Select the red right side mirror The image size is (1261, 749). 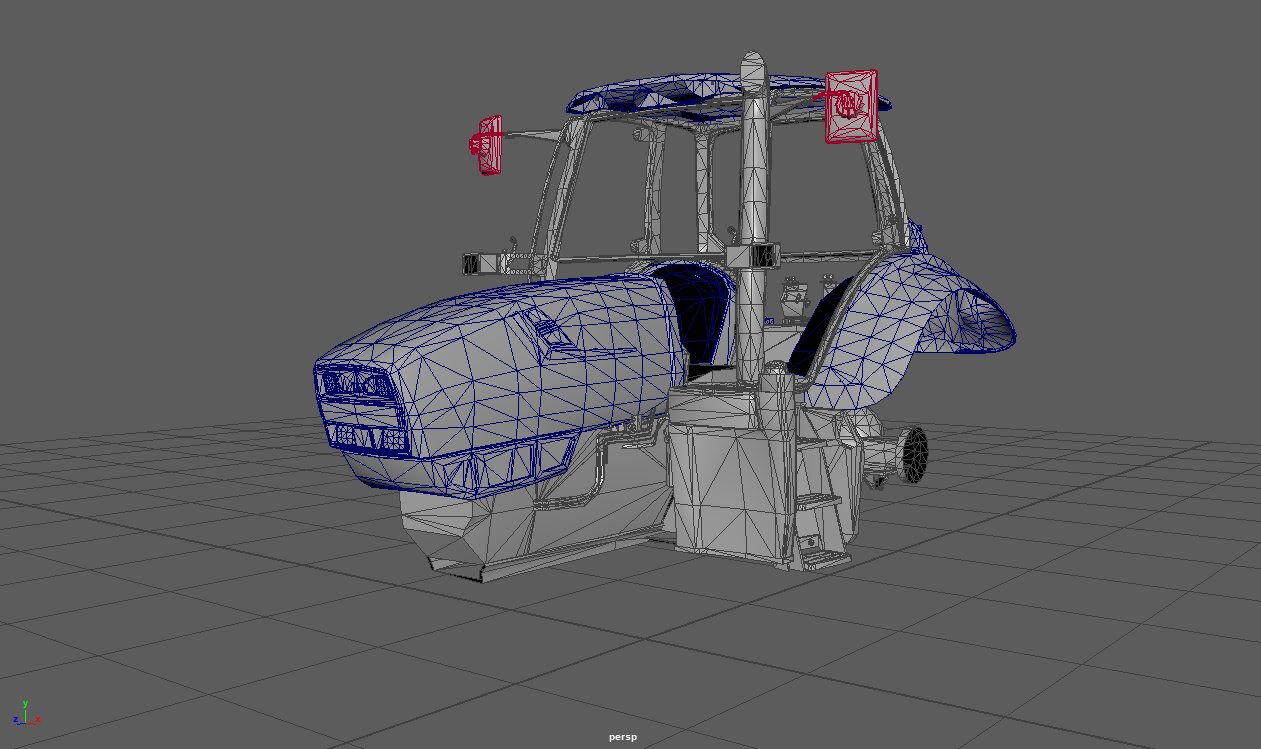[x=851, y=106]
